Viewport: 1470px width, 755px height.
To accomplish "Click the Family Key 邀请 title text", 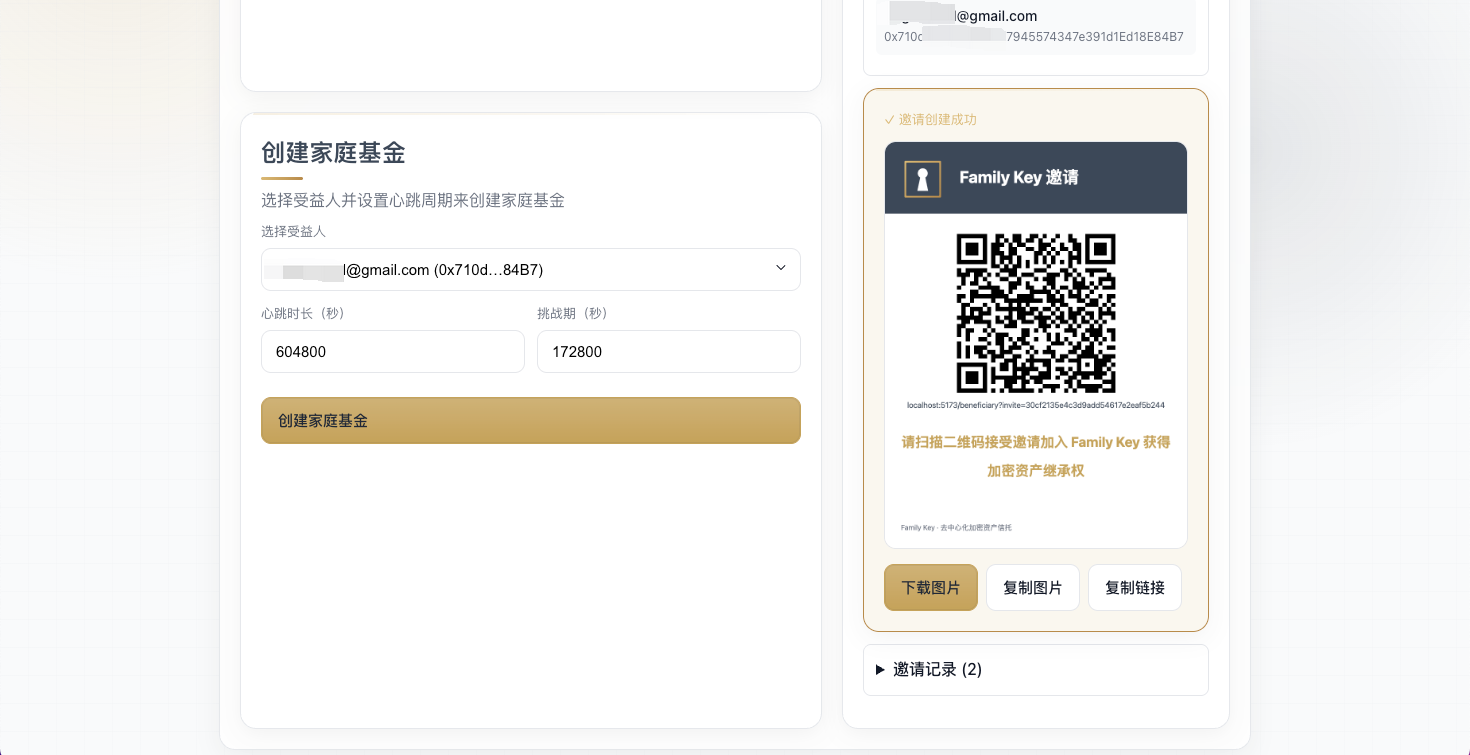I will (1018, 178).
